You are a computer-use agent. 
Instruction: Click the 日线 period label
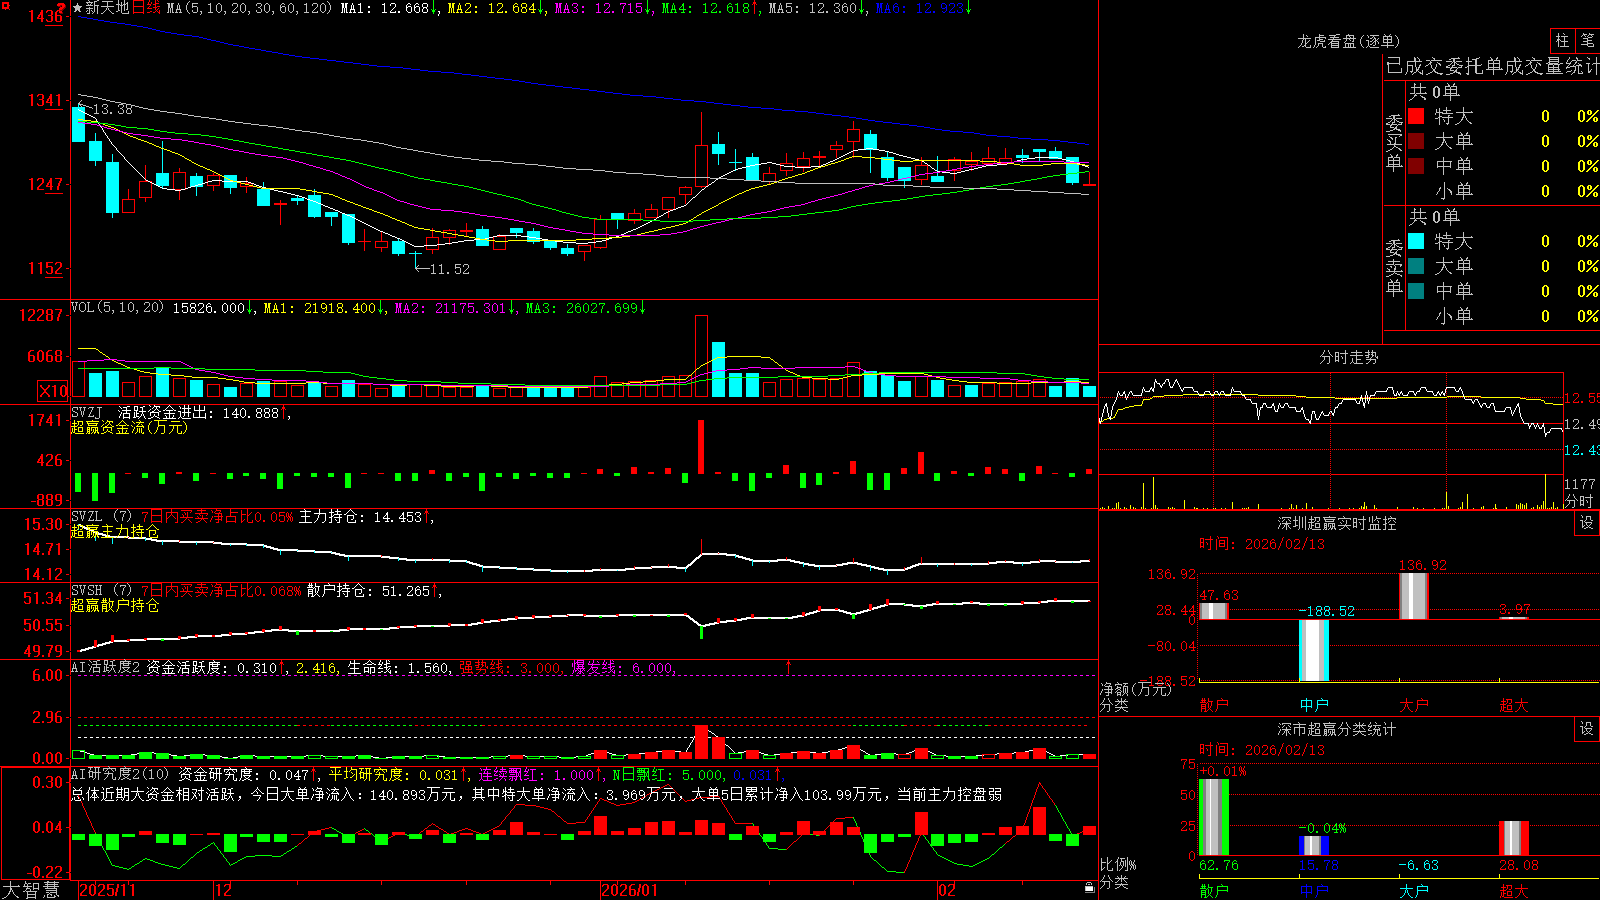146,8
